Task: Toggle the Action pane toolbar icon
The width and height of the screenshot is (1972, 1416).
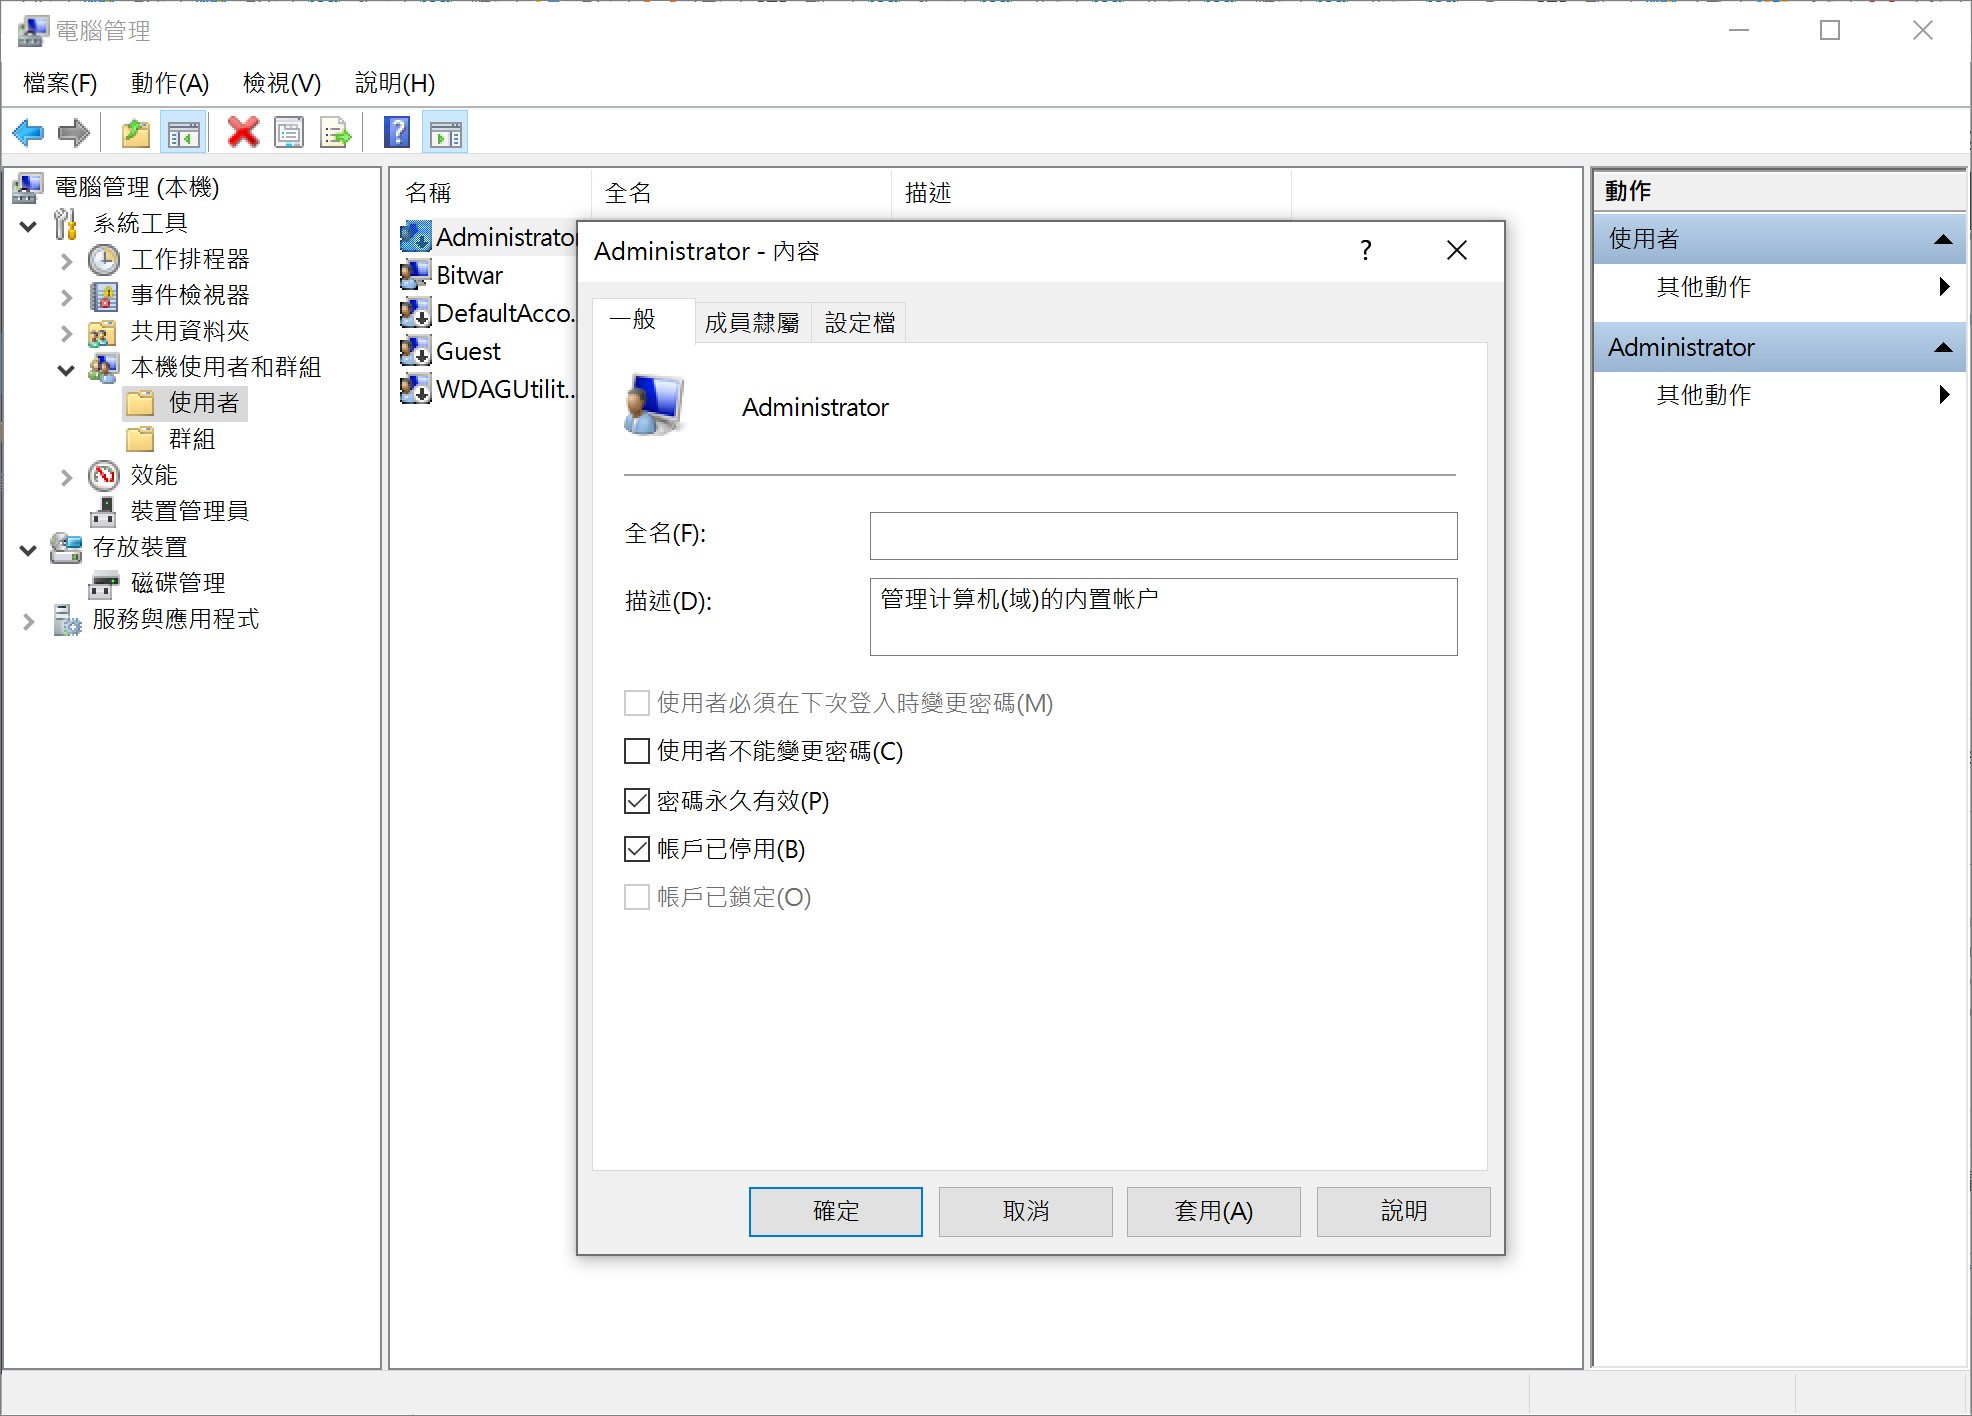Action: click(x=446, y=132)
